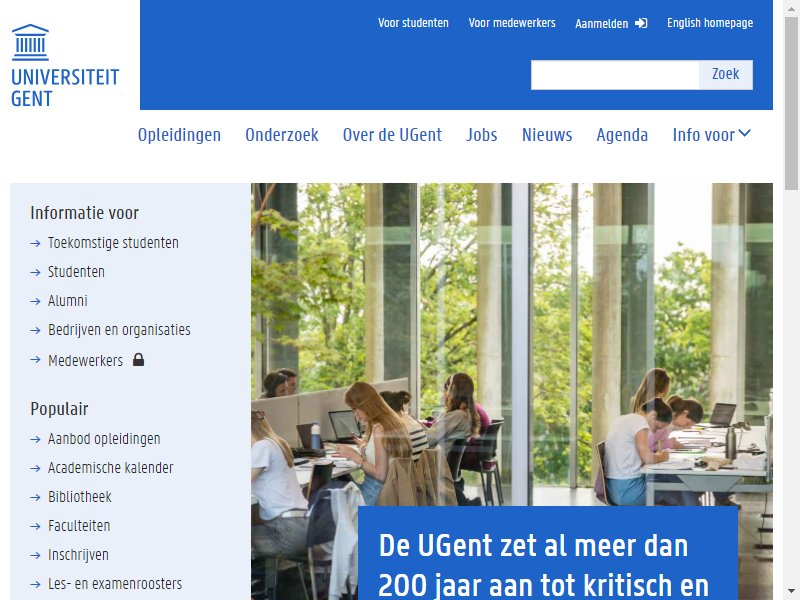Image resolution: width=800 pixels, height=600 pixels.
Task: Click the scroll down arrow of scrollbar
Action: (791, 592)
